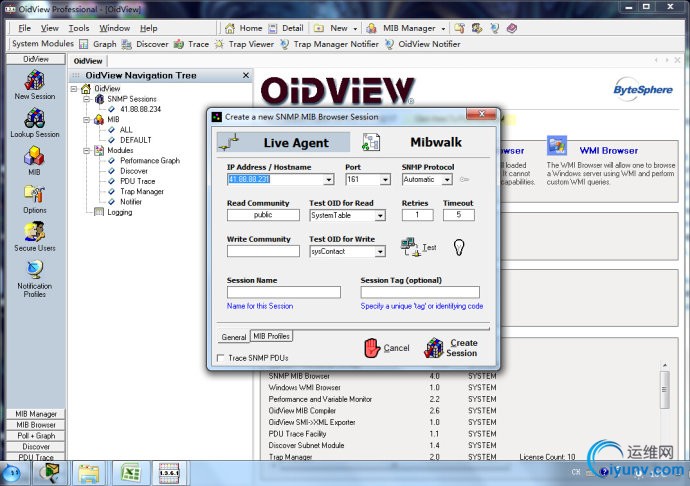Click the Cancel button
The width and height of the screenshot is (690, 486).
click(387, 348)
